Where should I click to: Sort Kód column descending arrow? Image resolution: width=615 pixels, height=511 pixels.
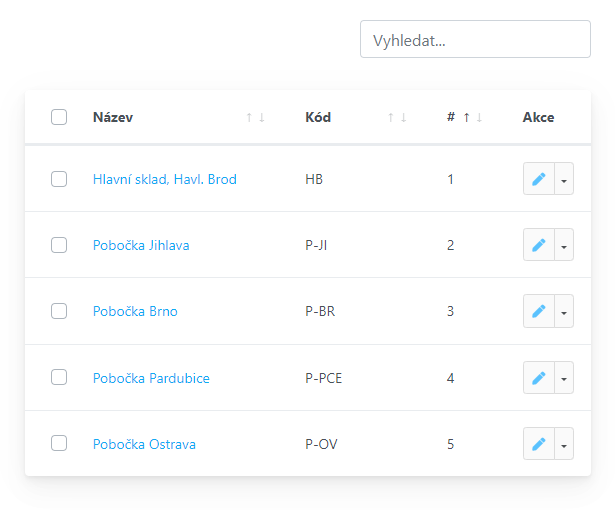[403, 117]
